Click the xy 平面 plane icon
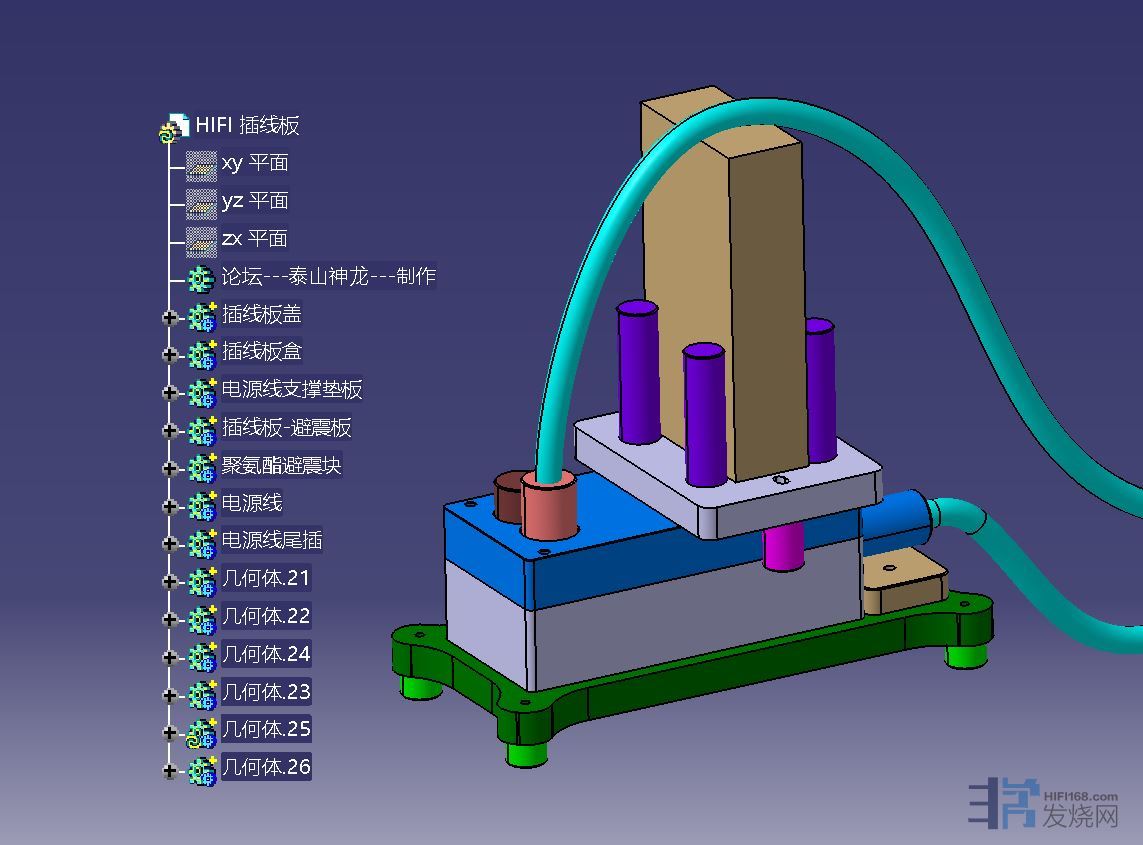 (201, 164)
